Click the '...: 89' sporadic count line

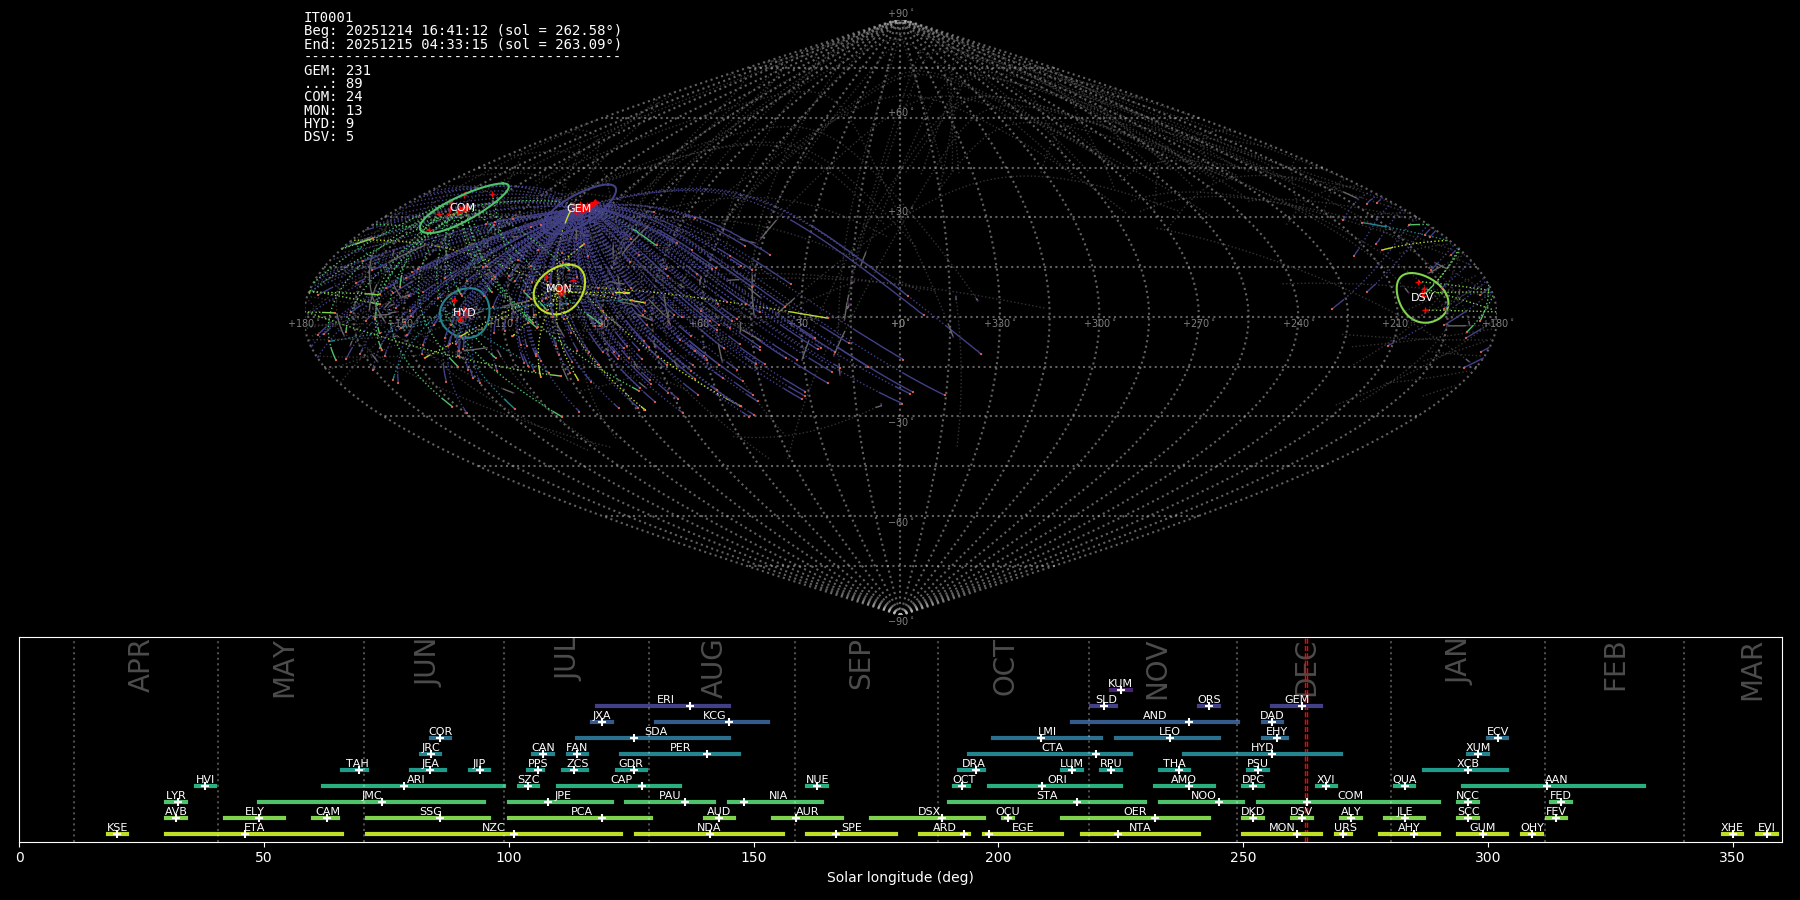pos(333,84)
